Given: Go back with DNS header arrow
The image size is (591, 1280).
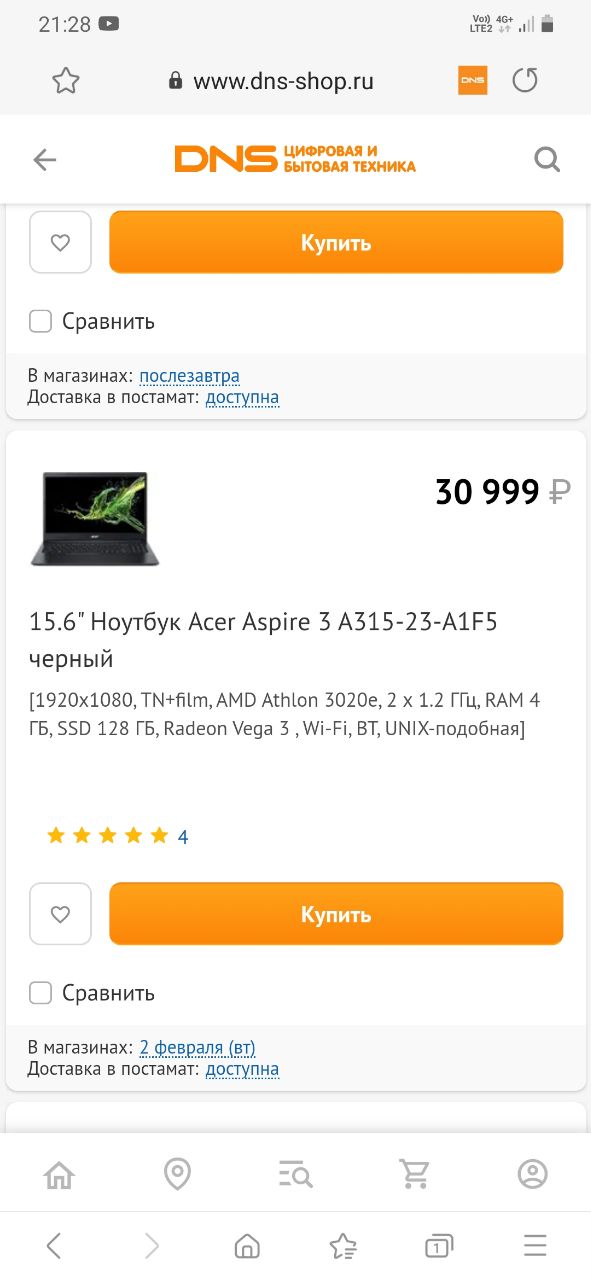Looking at the screenshot, I should click(44, 160).
